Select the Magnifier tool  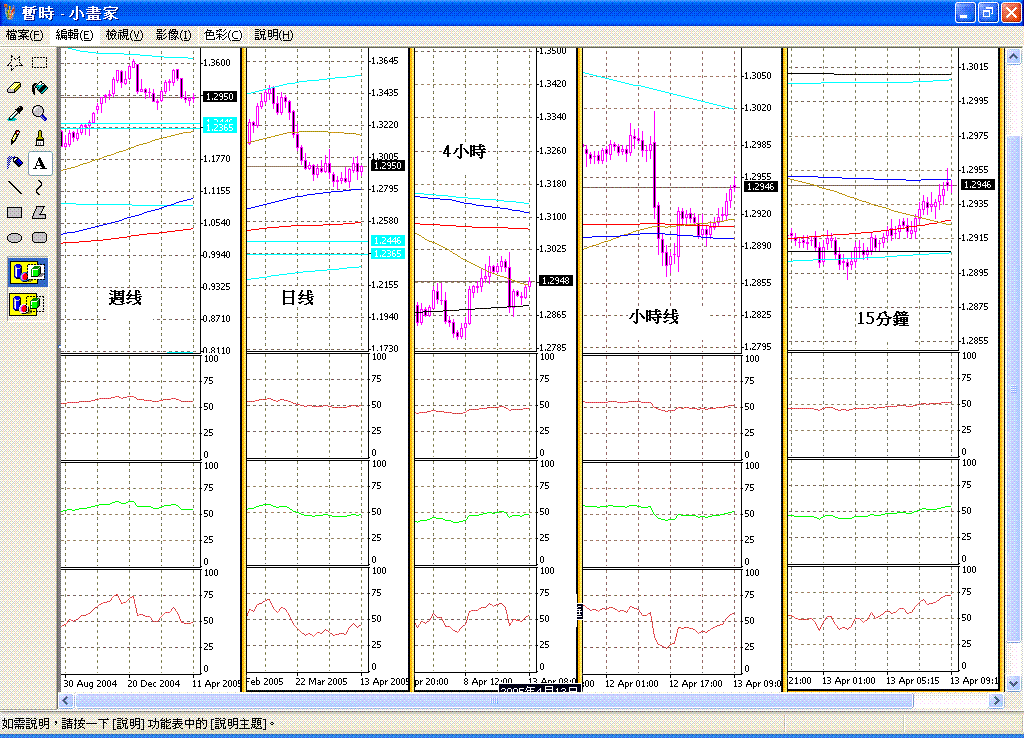[40, 113]
